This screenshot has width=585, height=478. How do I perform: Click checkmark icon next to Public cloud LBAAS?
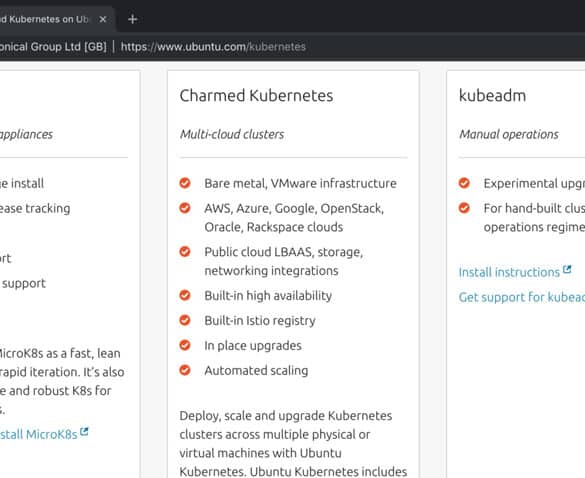point(185,252)
